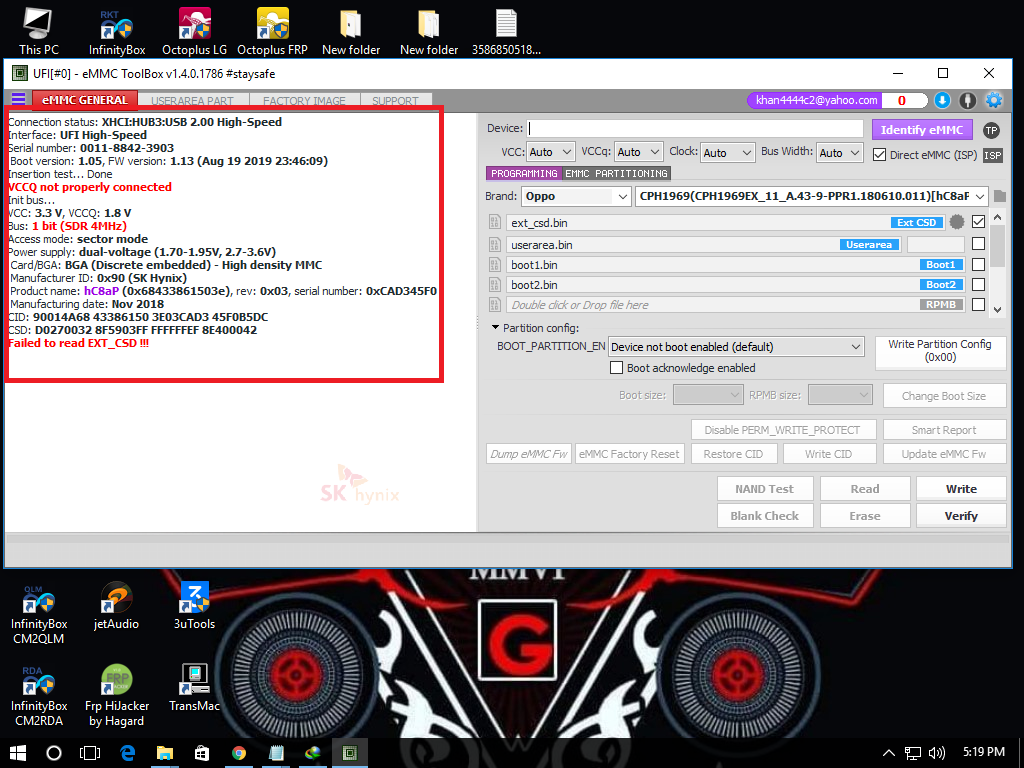Open the blue settings gear icon
The image size is (1024, 768).
994,100
